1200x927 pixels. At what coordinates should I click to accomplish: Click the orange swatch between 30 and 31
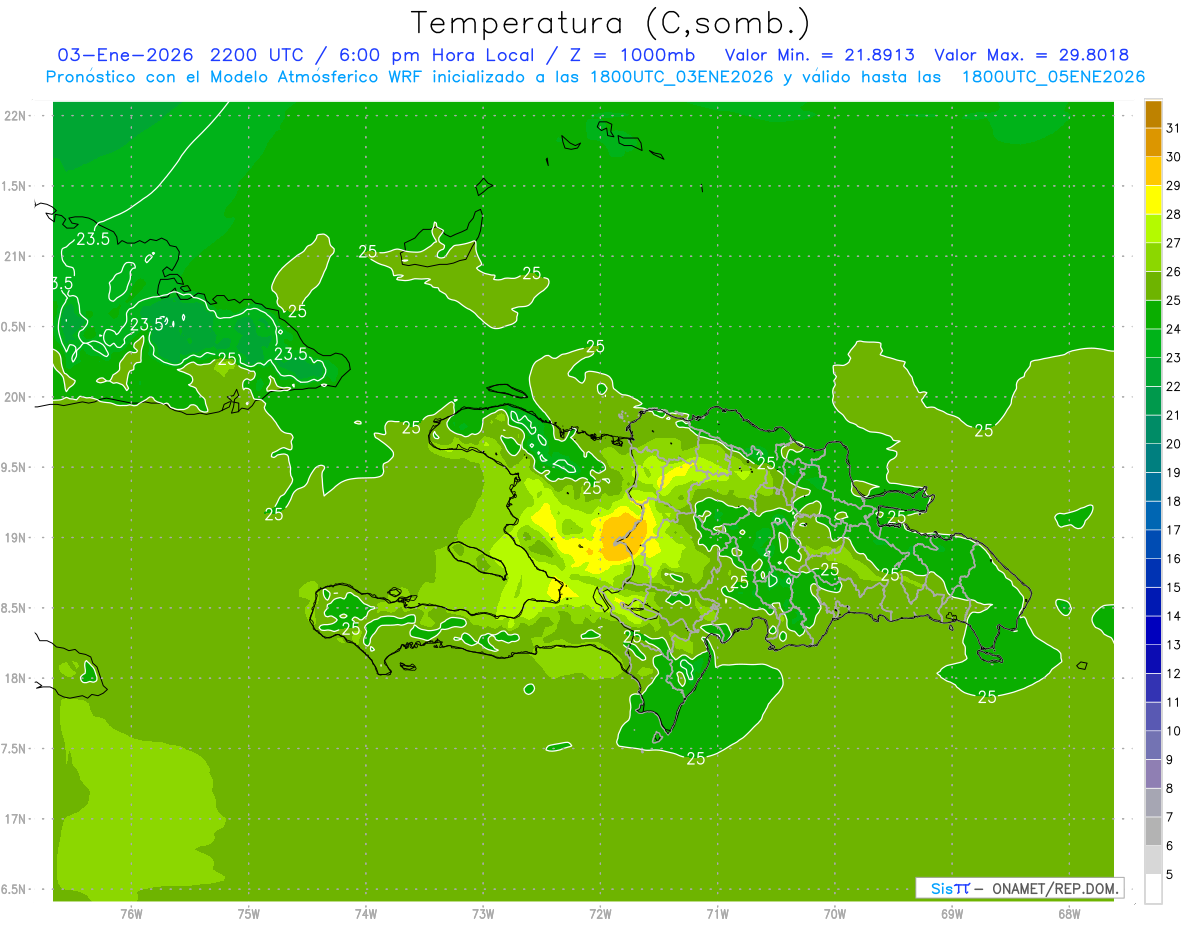coord(1153,142)
